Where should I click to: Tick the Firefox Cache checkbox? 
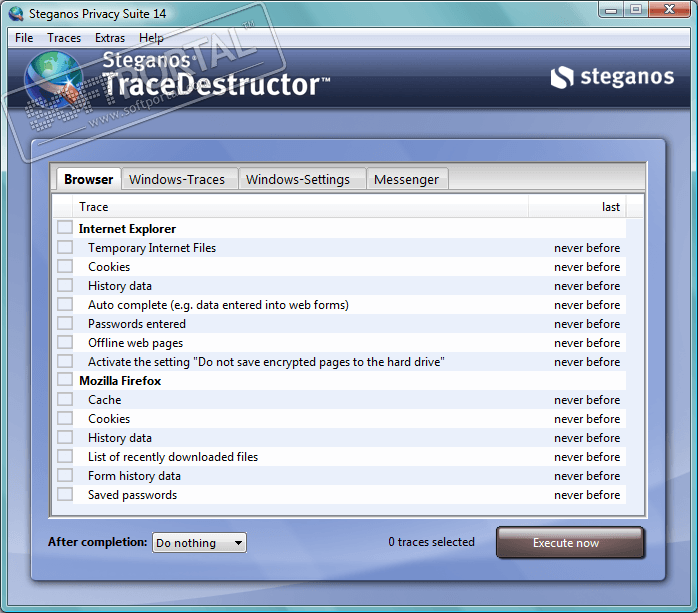[65, 399]
